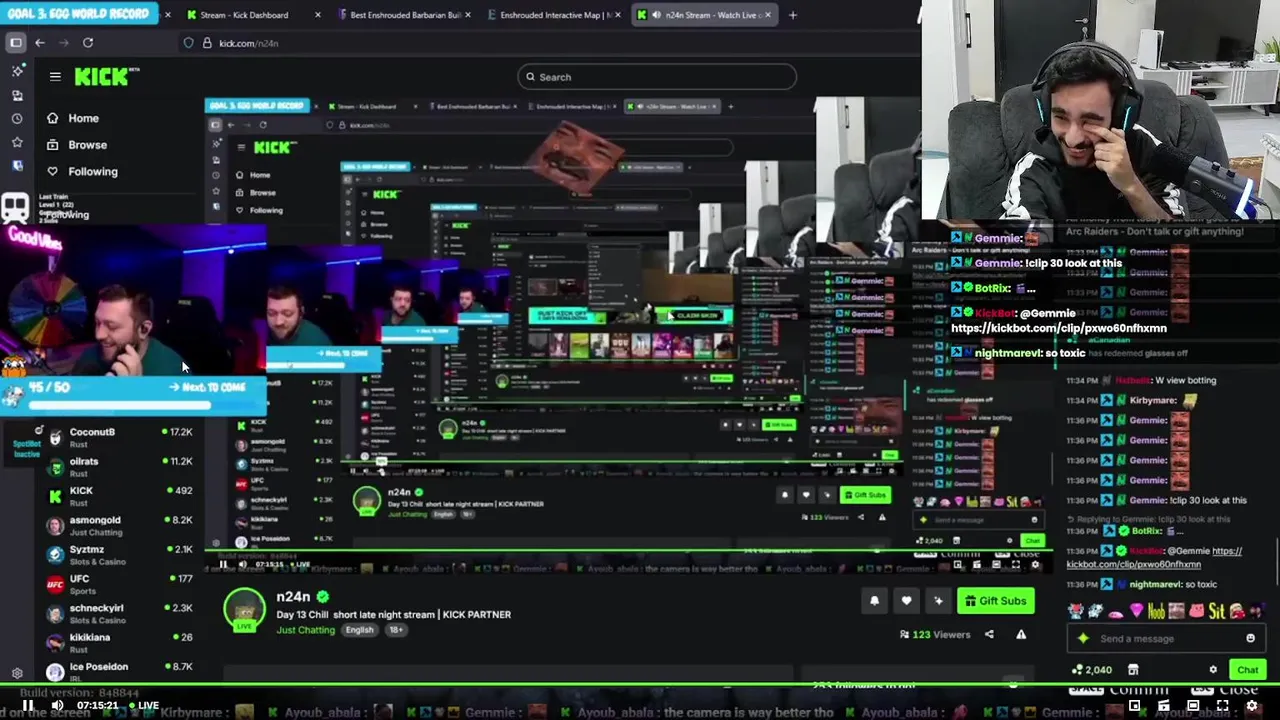This screenshot has width=1280, height=720.
Task: Open a new browser tab
Action: click(792, 15)
